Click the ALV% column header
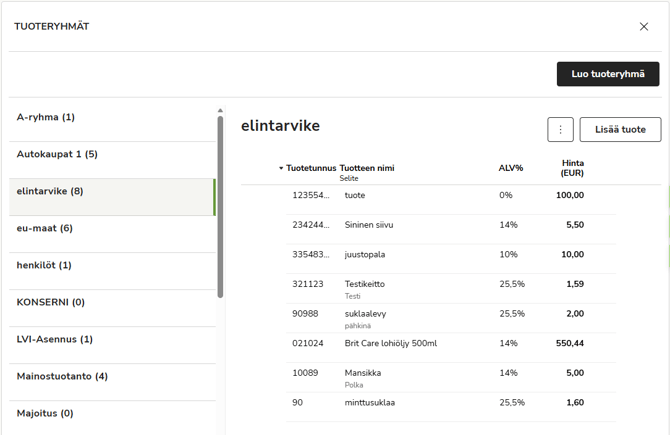Viewport: 670px width, 435px height. pyautogui.click(x=511, y=168)
